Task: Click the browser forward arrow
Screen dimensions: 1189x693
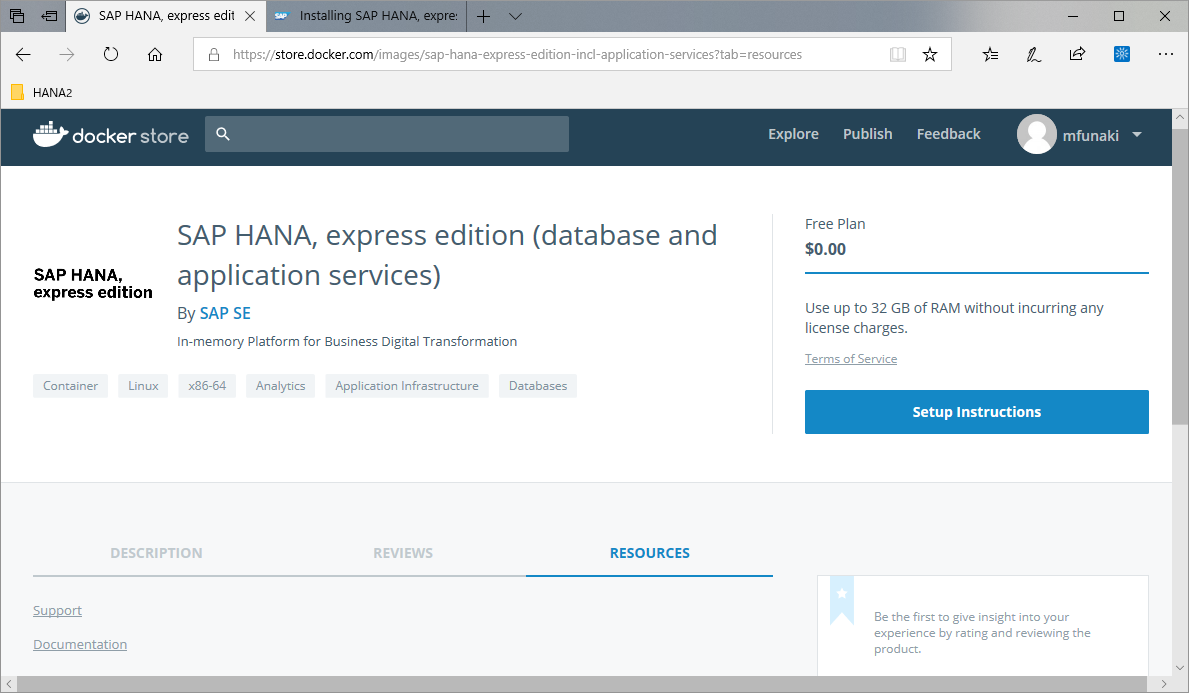Action: 67,55
